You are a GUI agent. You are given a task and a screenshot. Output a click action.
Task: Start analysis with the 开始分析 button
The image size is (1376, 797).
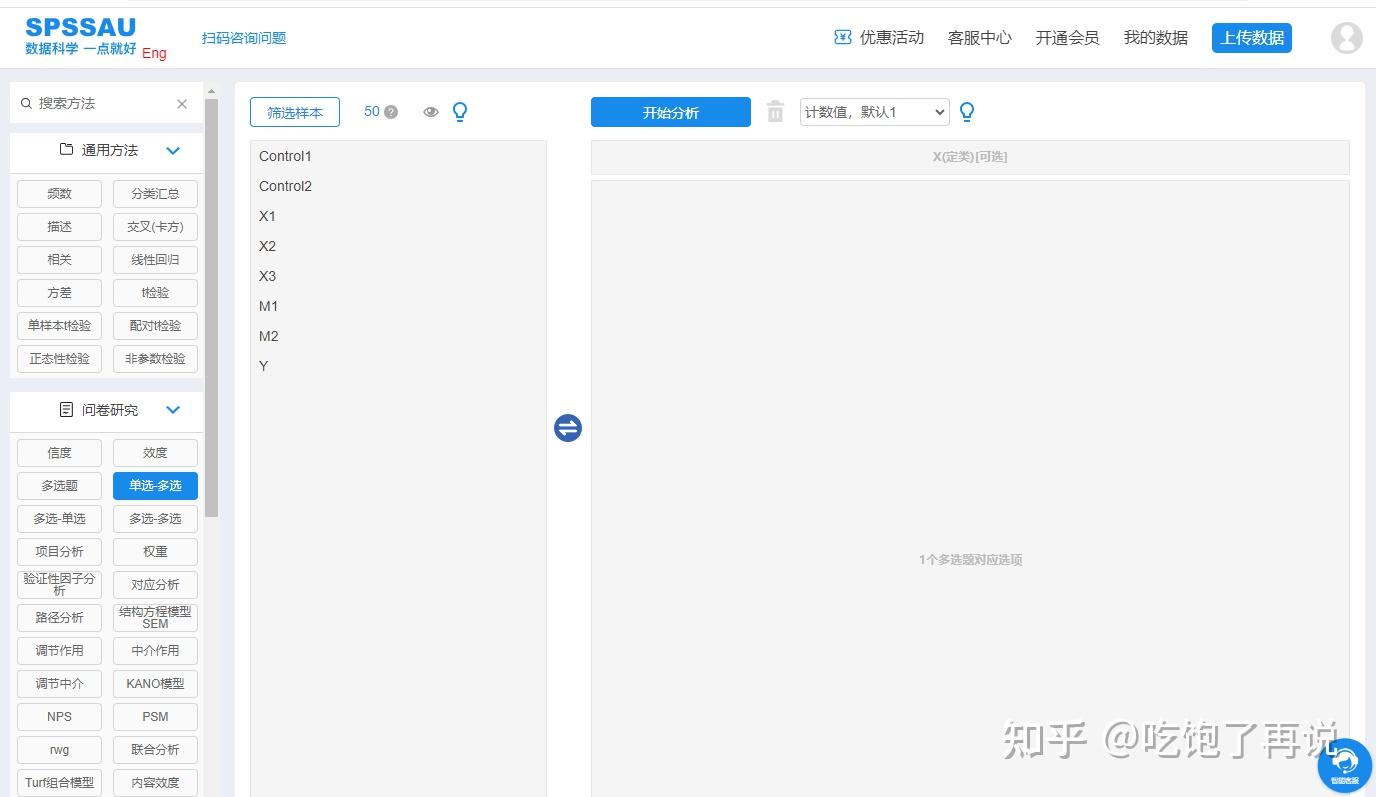click(x=670, y=112)
